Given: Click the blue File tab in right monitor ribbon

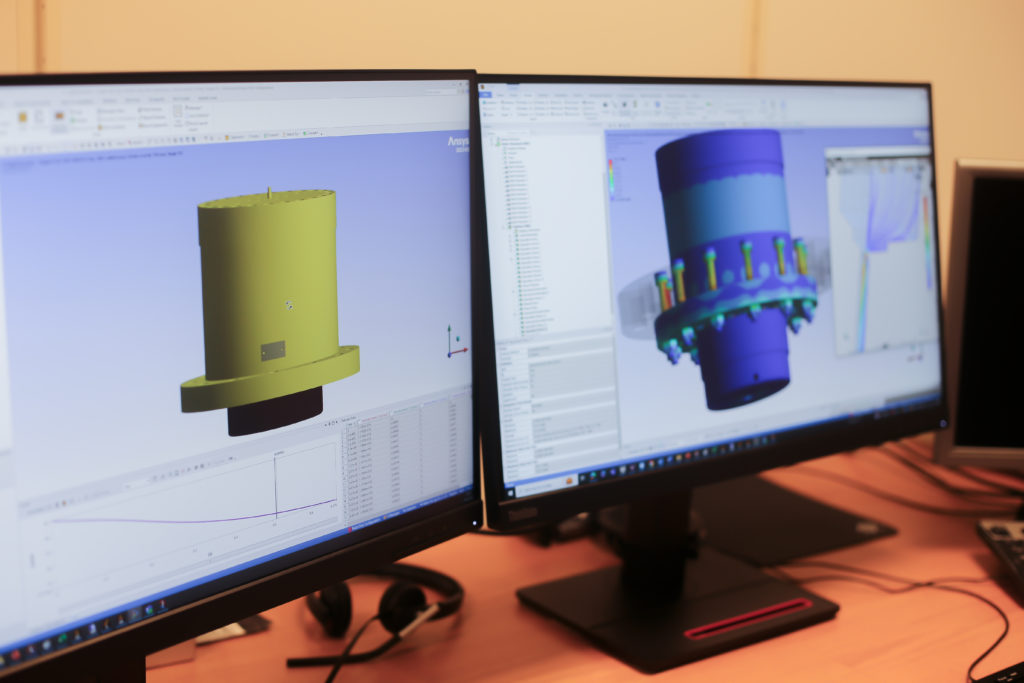Looking at the screenshot, I should (x=487, y=94).
